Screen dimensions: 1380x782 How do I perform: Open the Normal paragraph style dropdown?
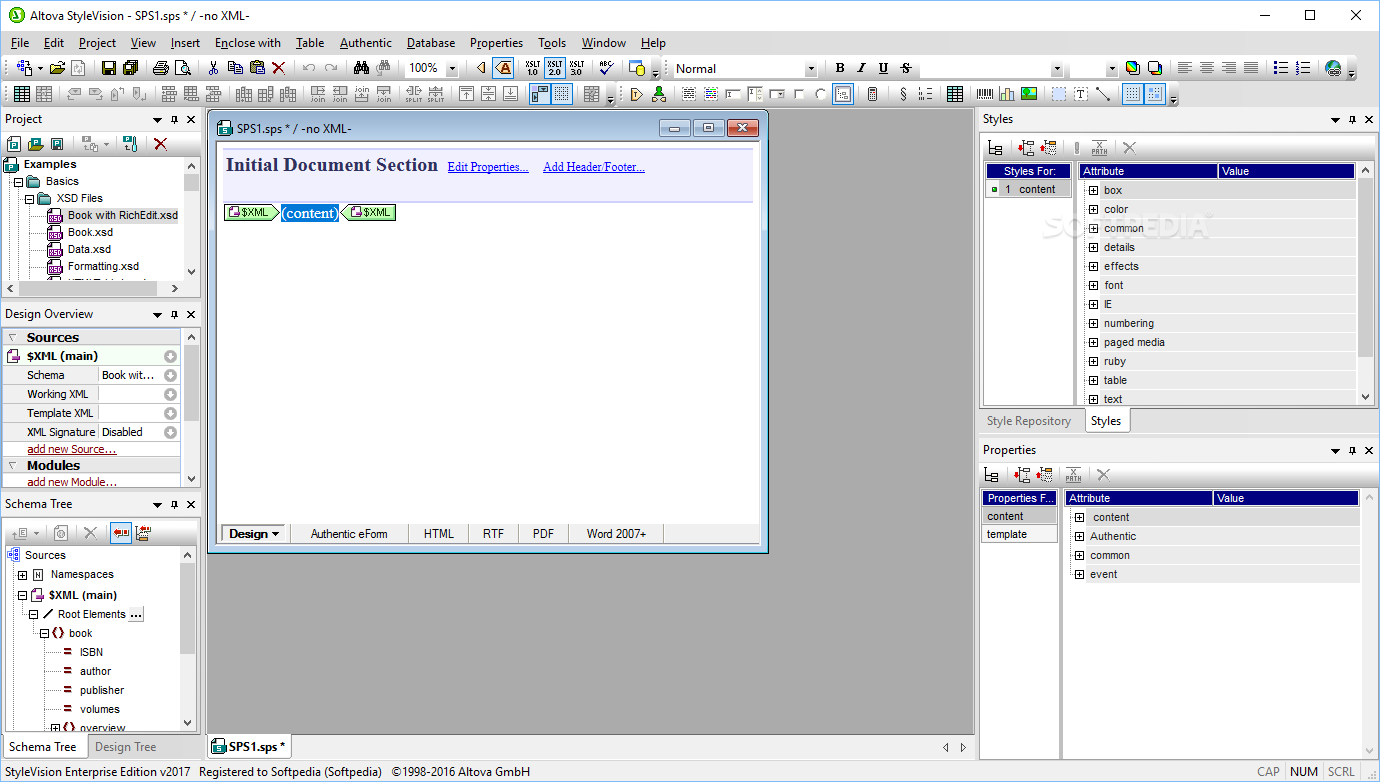point(811,69)
